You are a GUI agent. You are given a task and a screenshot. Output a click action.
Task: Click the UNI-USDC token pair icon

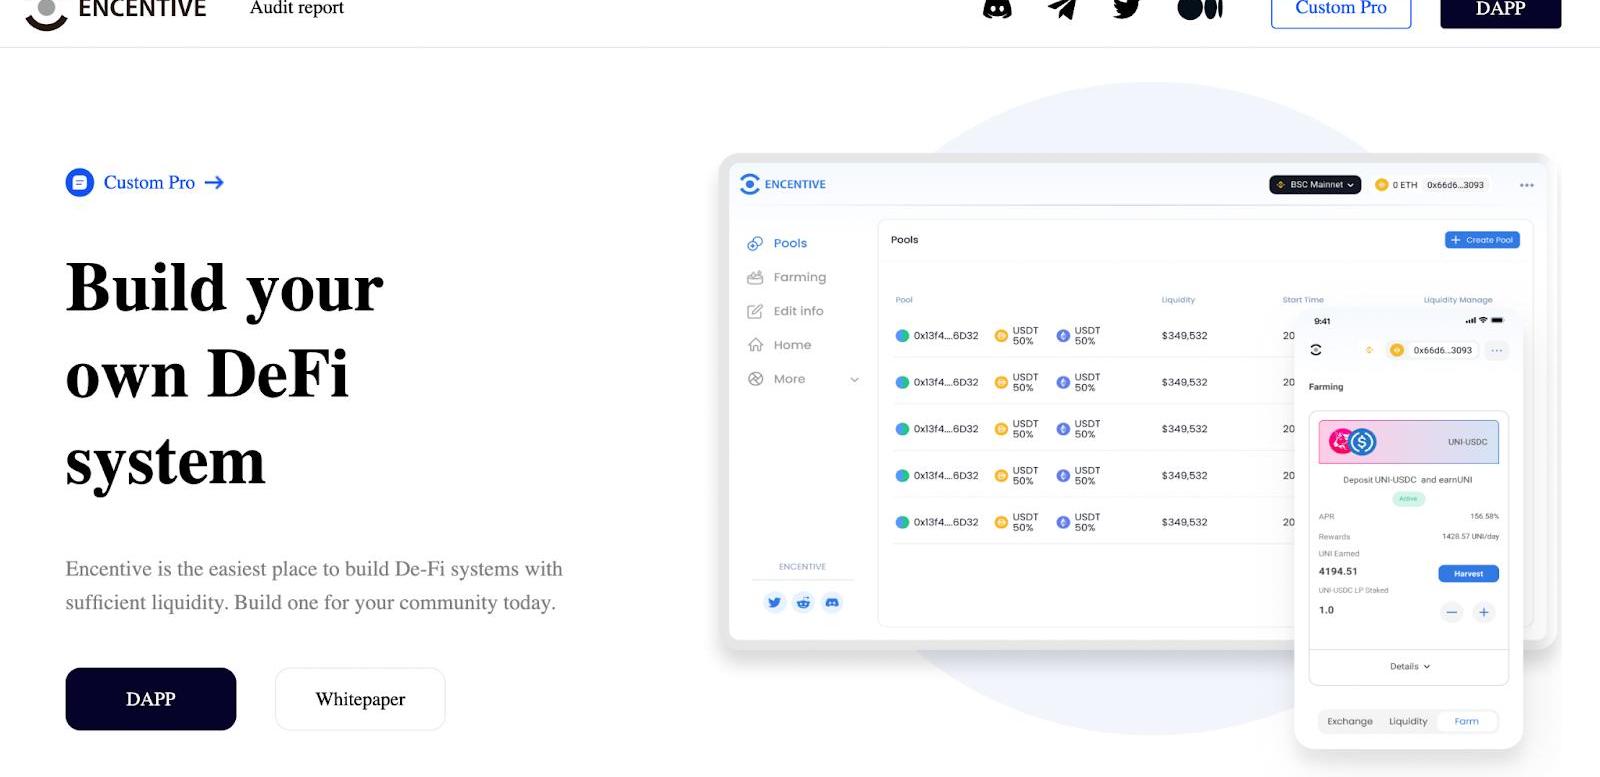pos(1352,441)
